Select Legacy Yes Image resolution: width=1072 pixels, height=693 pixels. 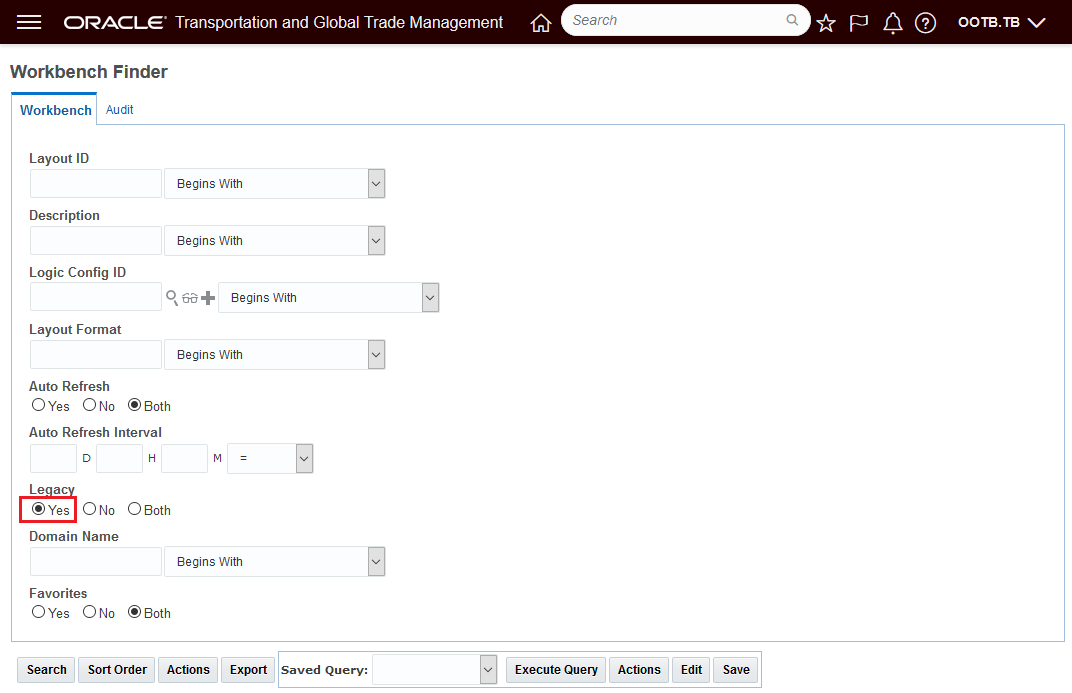38,508
